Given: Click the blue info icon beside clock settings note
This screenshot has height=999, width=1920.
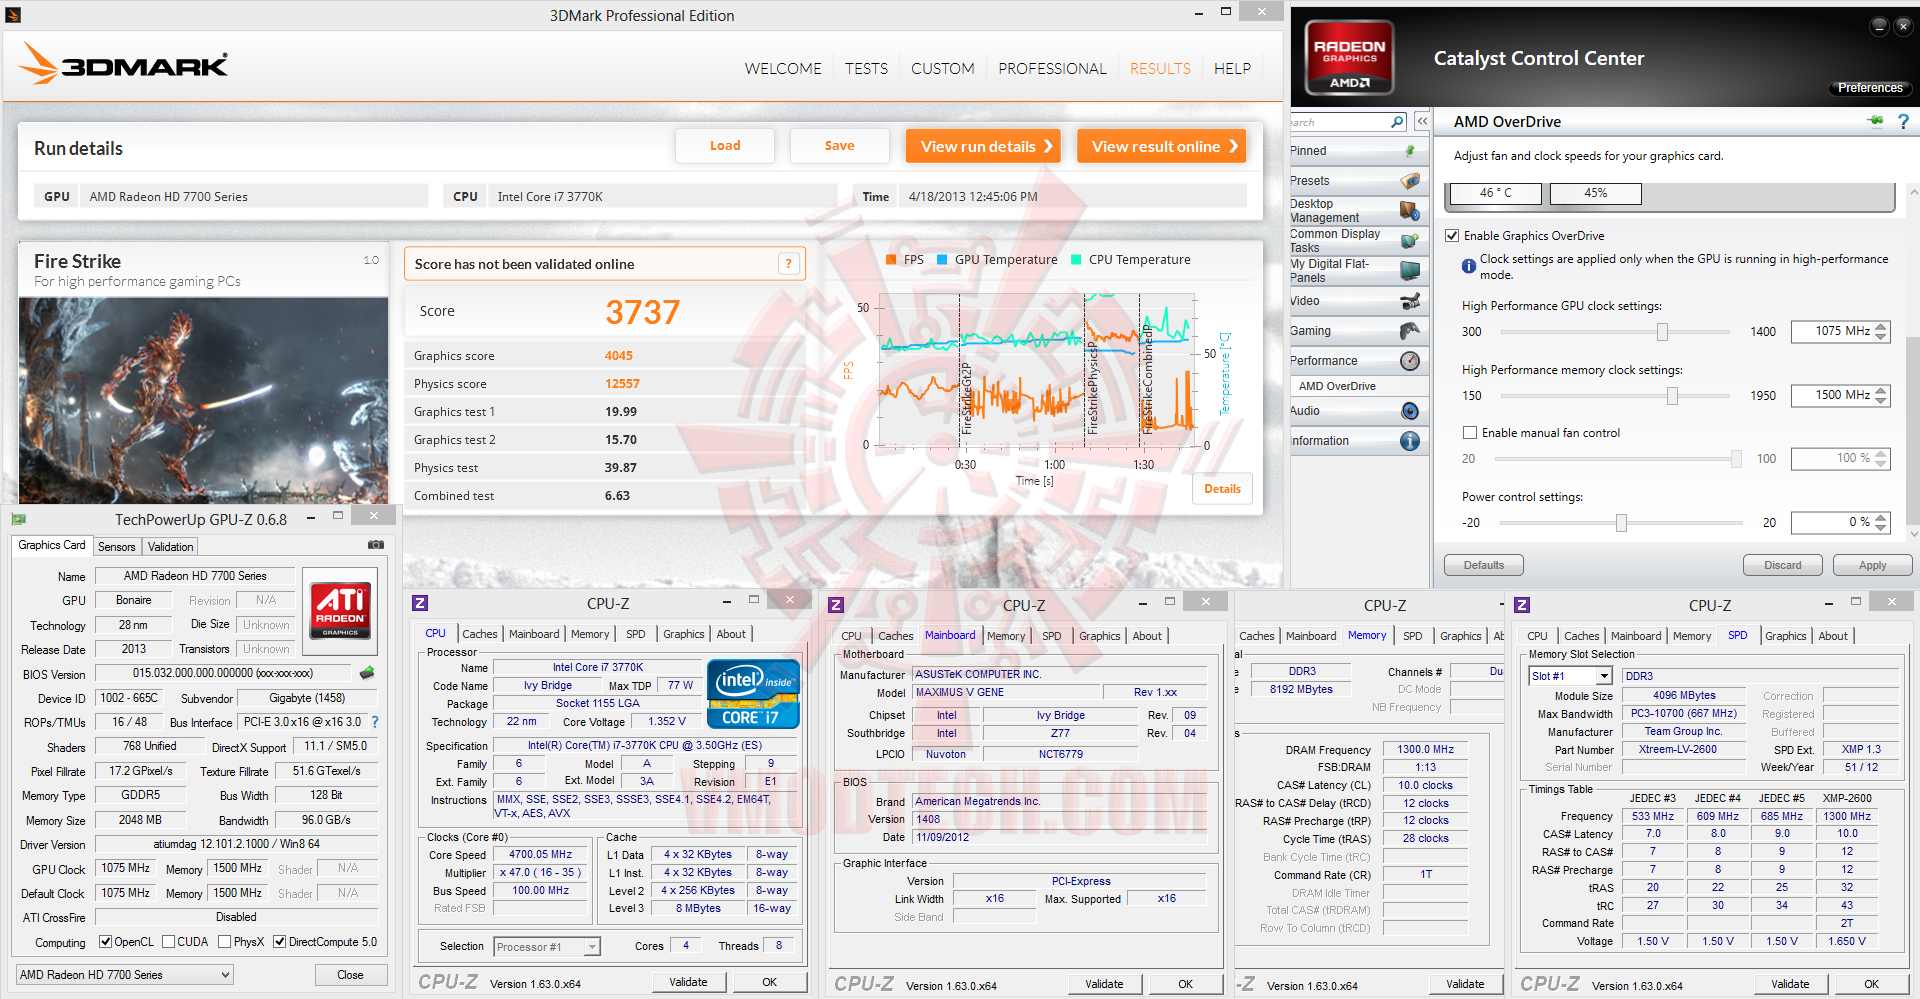Looking at the screenshot, I should click(x=1469, y=266).
